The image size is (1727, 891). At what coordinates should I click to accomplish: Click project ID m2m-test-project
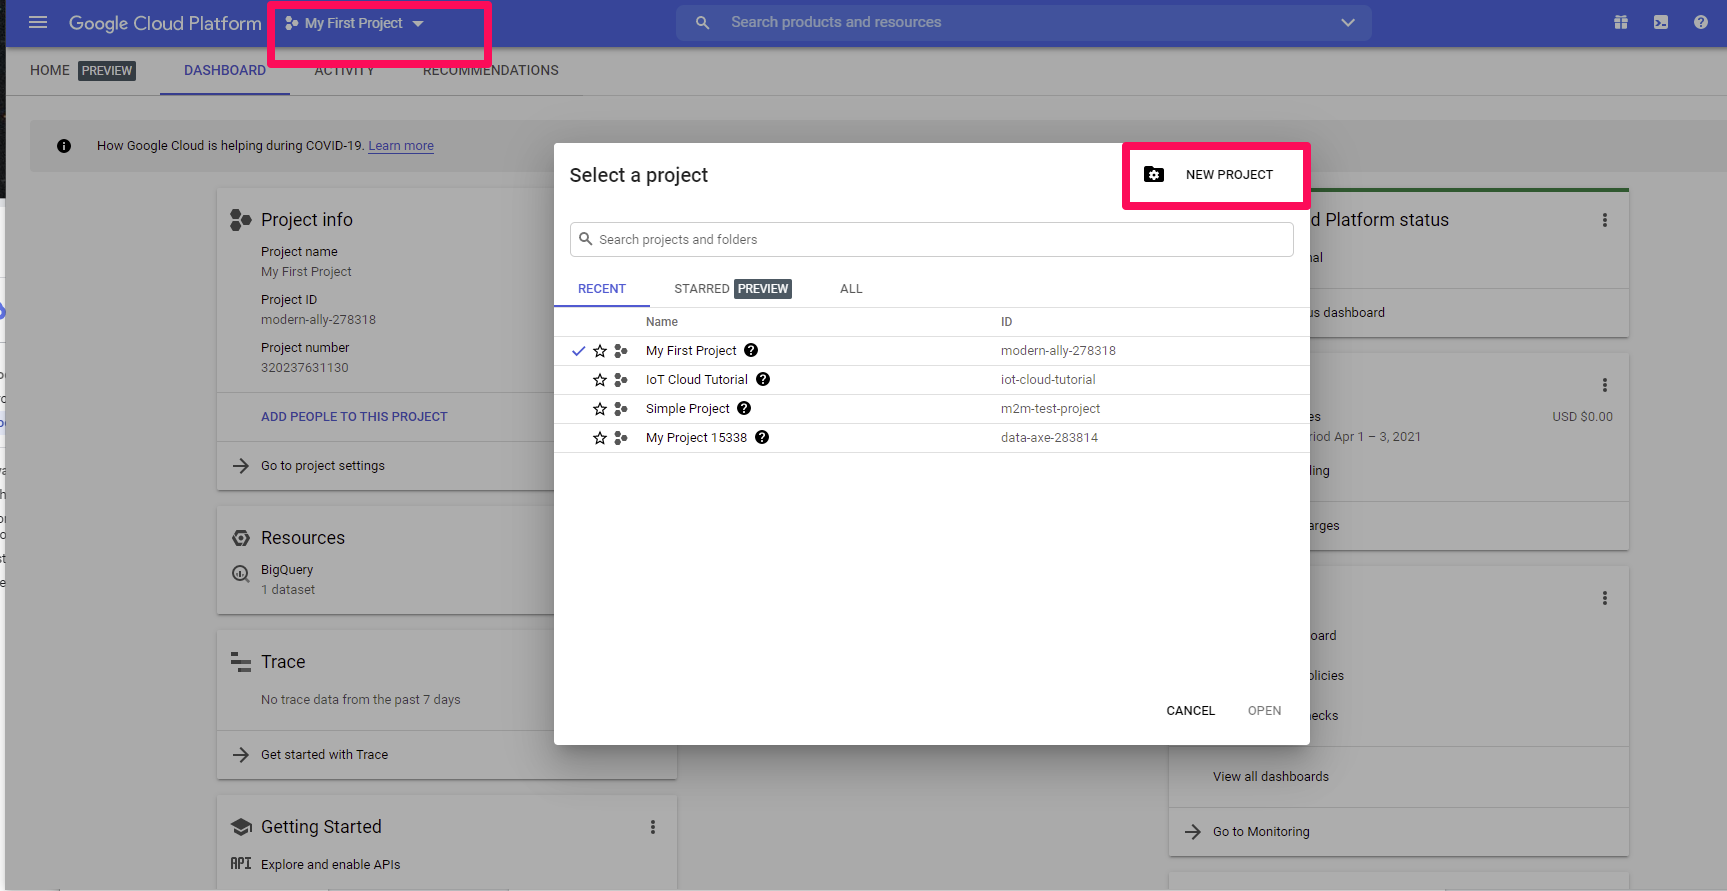(x=1050, y=409)
